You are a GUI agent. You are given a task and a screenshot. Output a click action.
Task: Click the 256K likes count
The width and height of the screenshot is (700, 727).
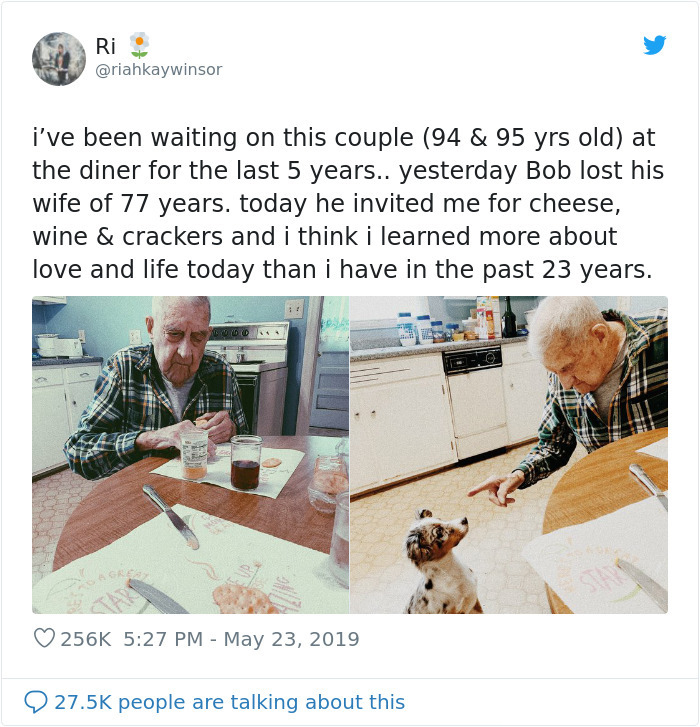point(86,638)
